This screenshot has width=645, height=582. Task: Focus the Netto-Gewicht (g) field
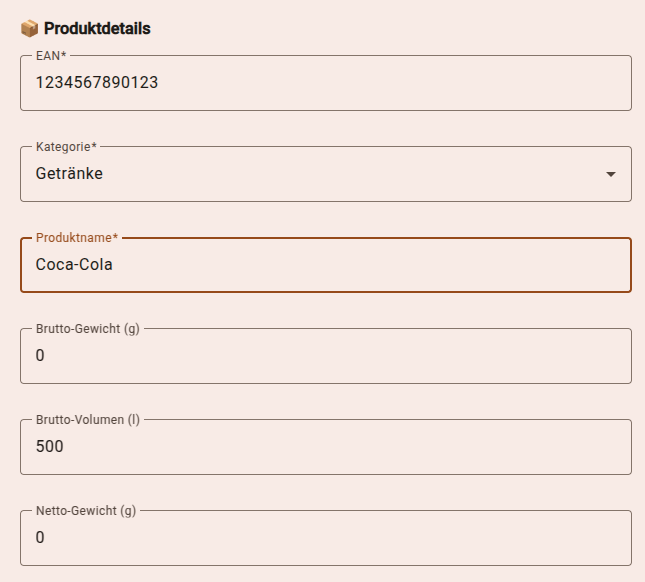(x=325, y=538)
